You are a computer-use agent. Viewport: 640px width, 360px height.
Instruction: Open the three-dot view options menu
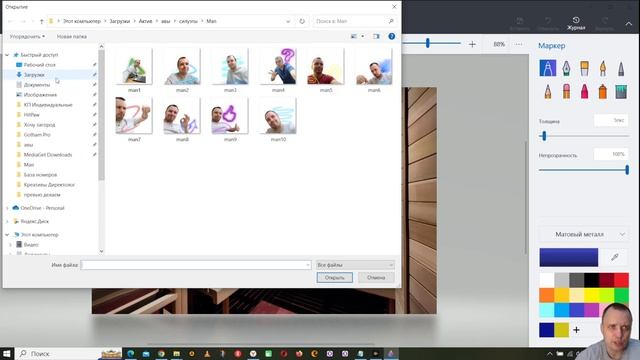pyautogui.click(x=518, y=44)
